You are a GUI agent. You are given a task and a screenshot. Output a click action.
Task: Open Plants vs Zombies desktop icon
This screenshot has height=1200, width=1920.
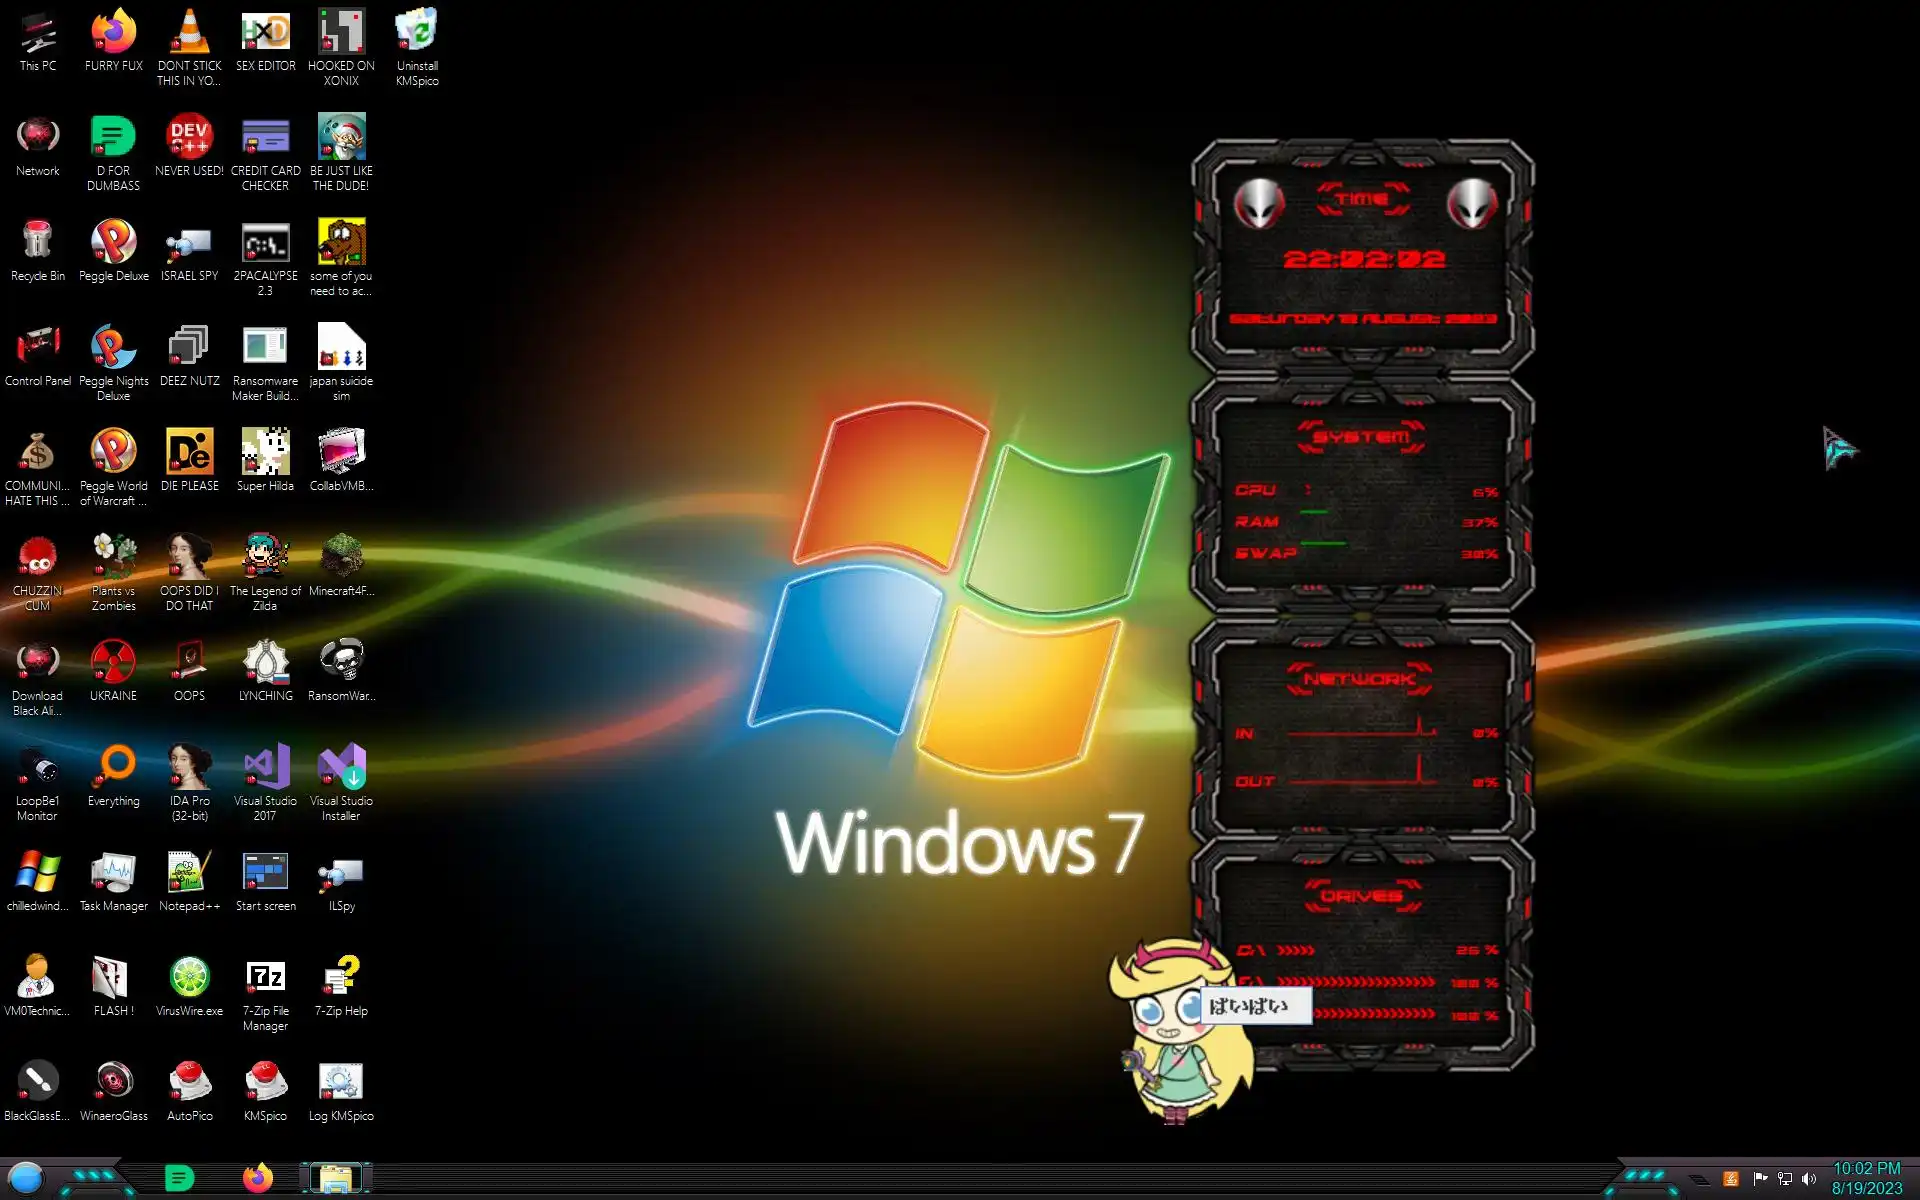113,558
